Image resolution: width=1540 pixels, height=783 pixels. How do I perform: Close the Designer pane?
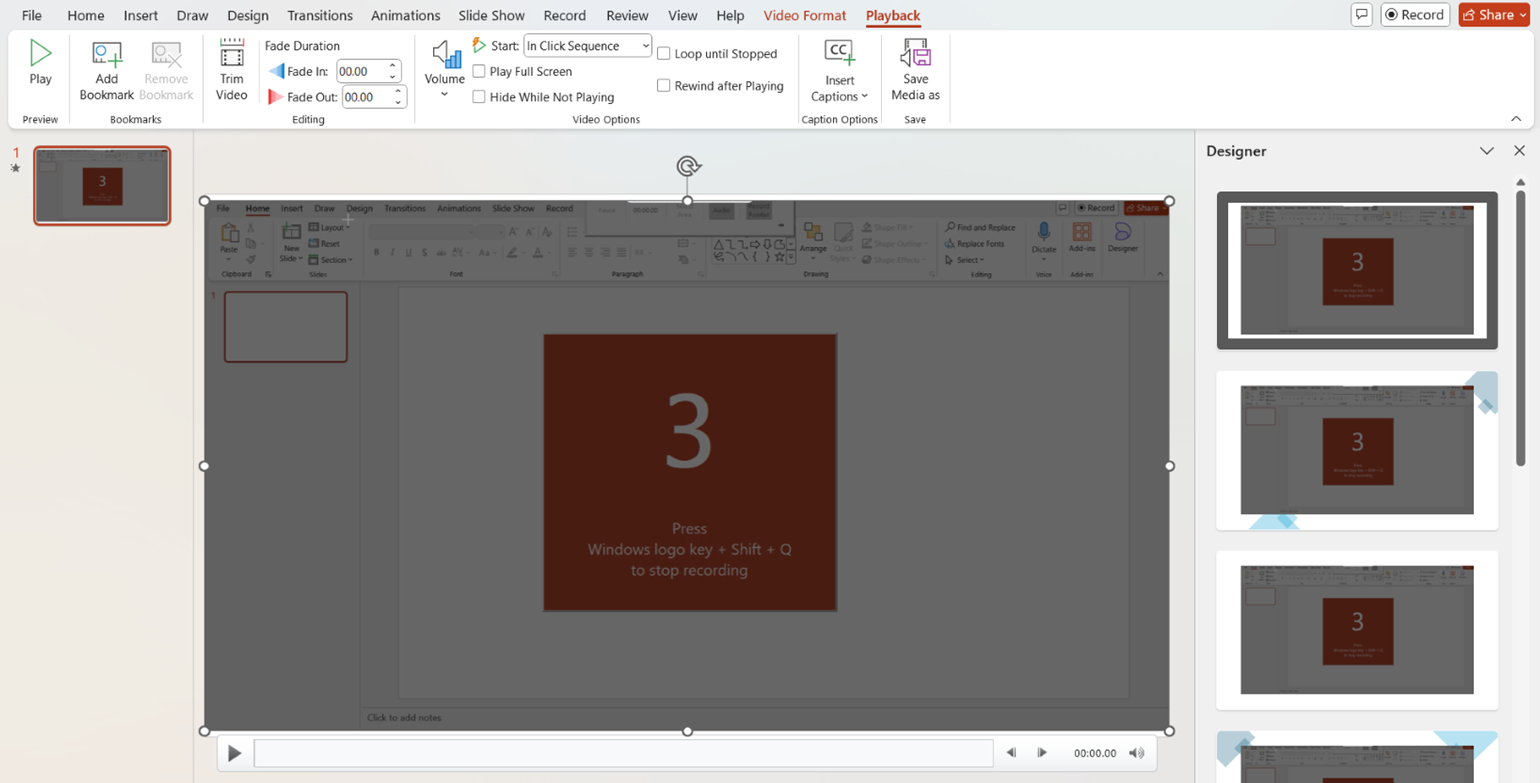(x=1519, y=151)
